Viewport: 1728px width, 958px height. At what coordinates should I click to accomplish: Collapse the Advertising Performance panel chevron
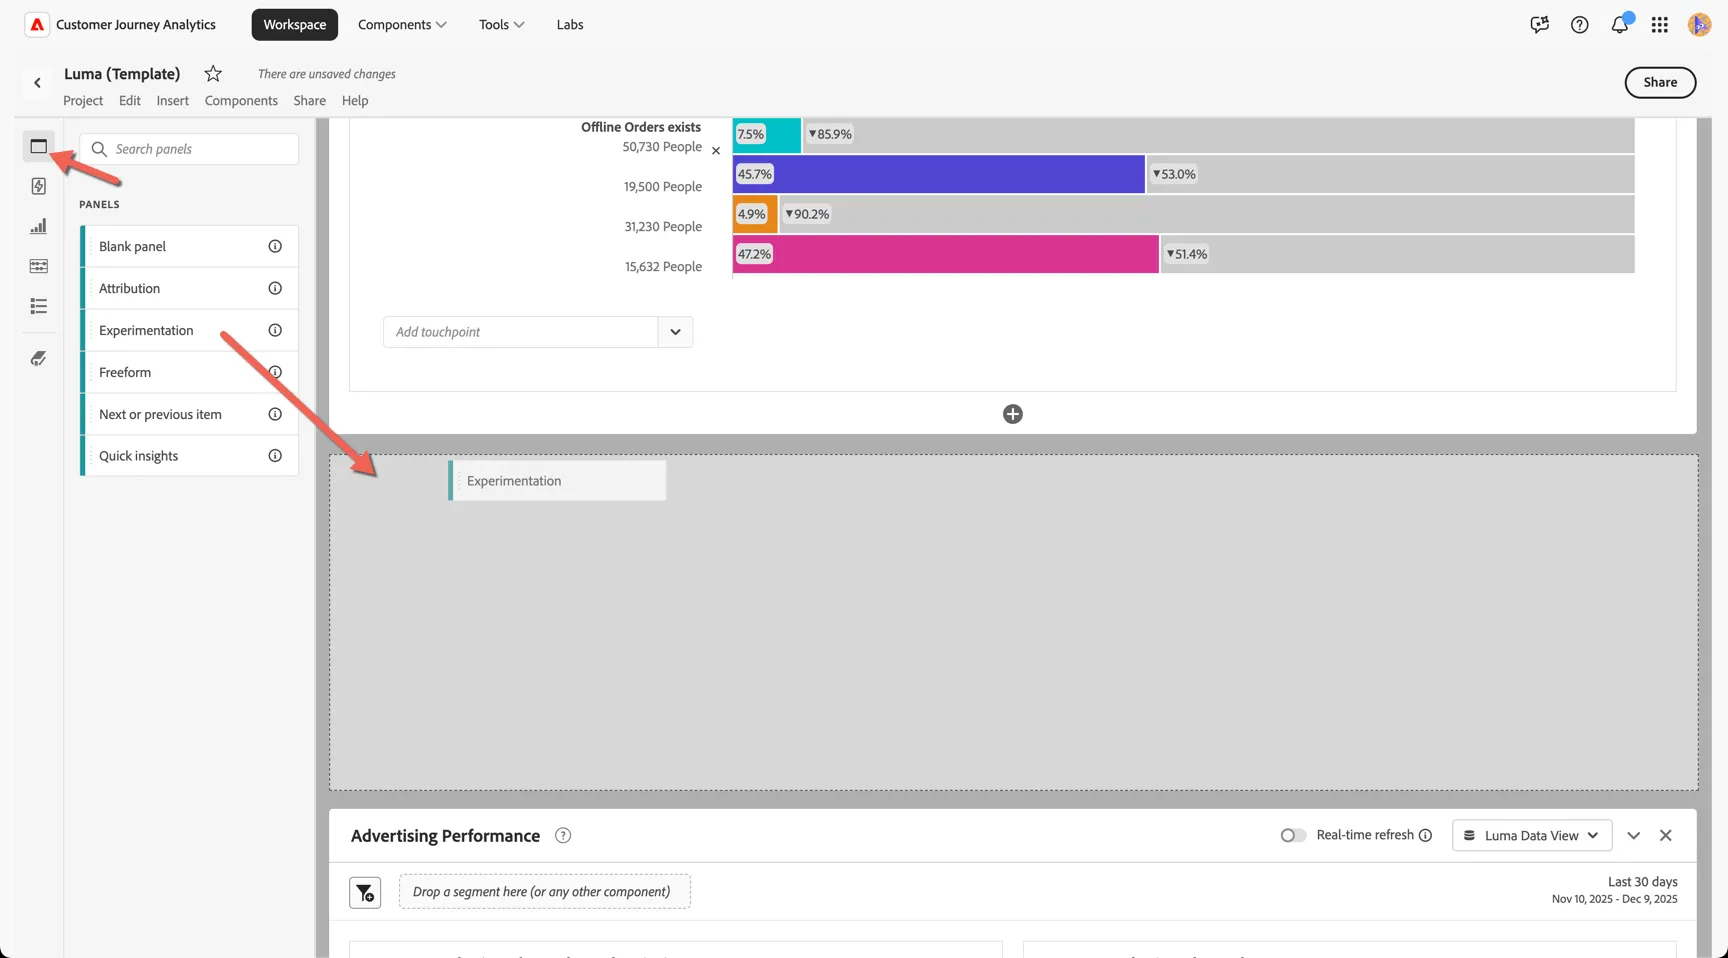pyautogui.click(x=1634, y=836)
